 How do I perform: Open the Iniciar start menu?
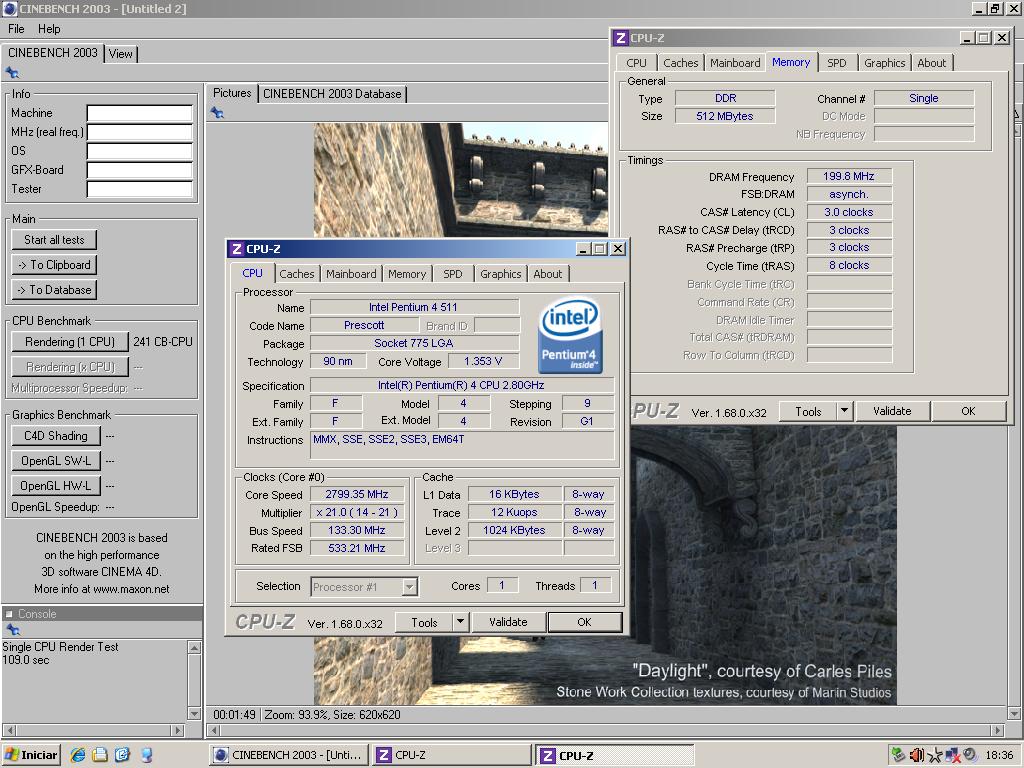[31, 755]
